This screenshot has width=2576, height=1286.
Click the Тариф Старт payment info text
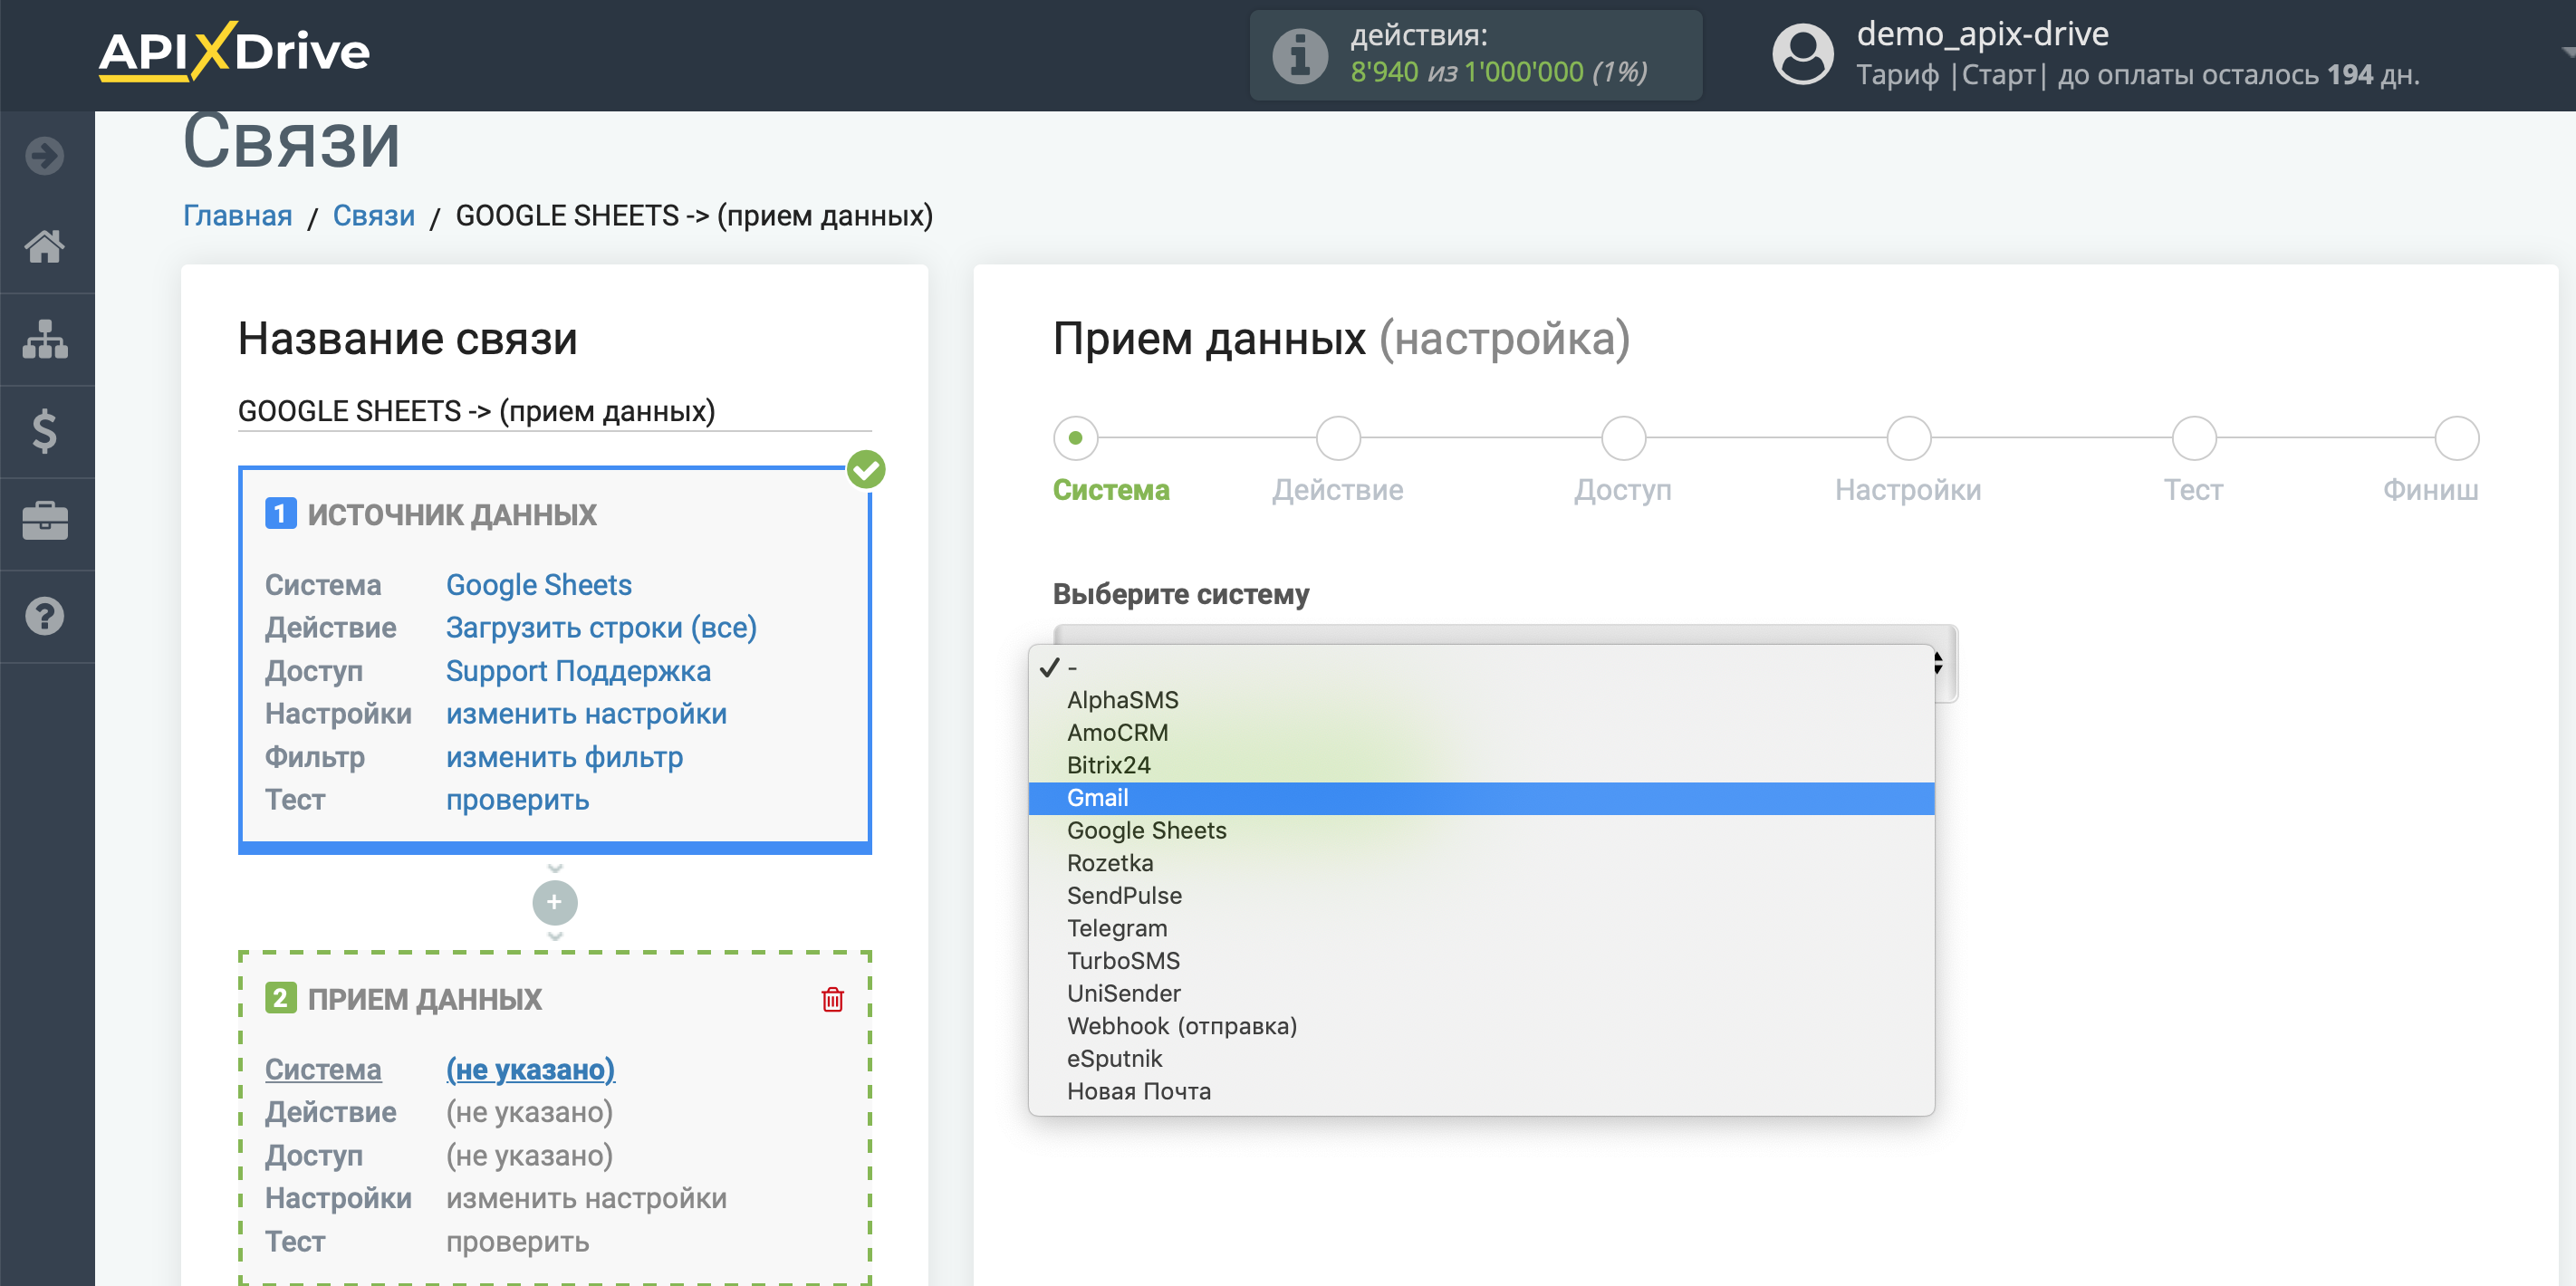pos(2137,75)
